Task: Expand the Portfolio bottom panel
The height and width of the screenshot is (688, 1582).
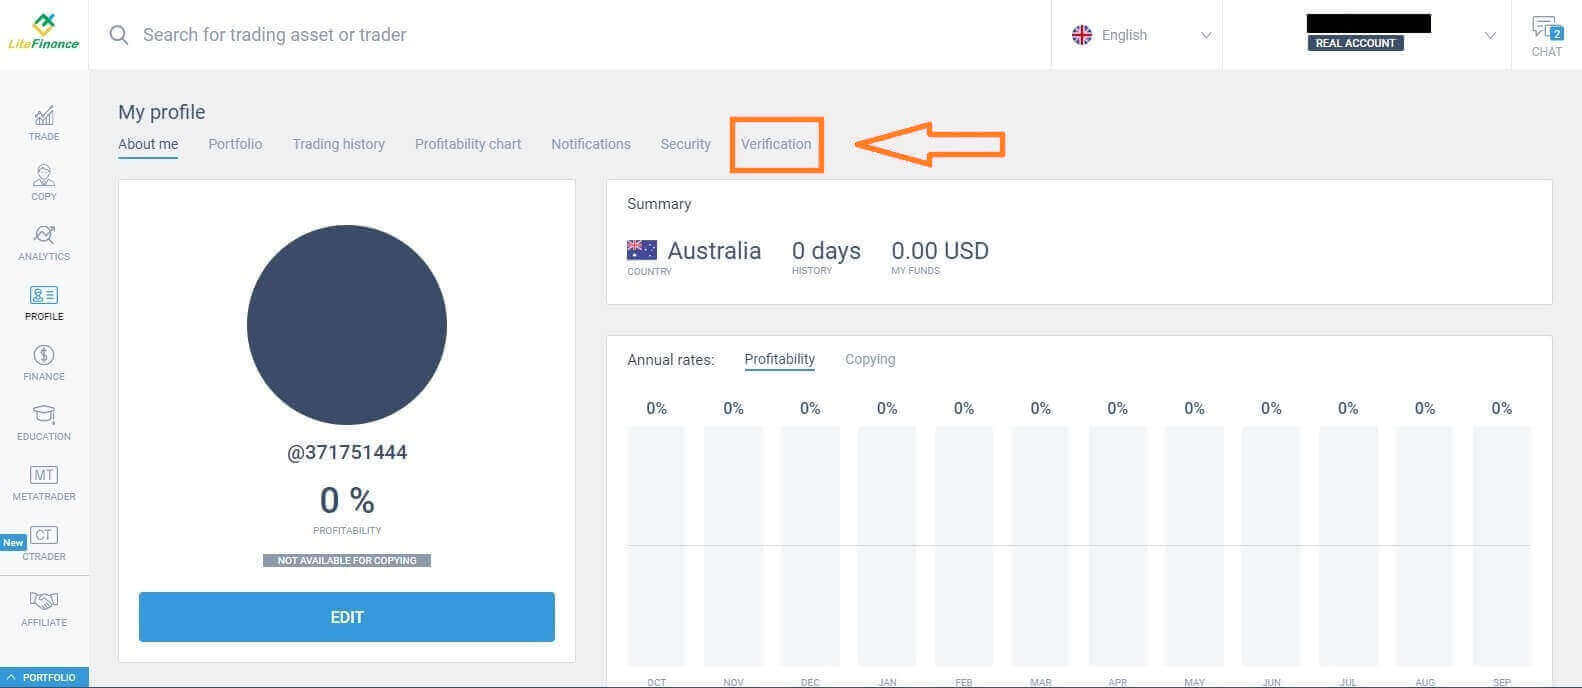Action: [x=43, y=677]
